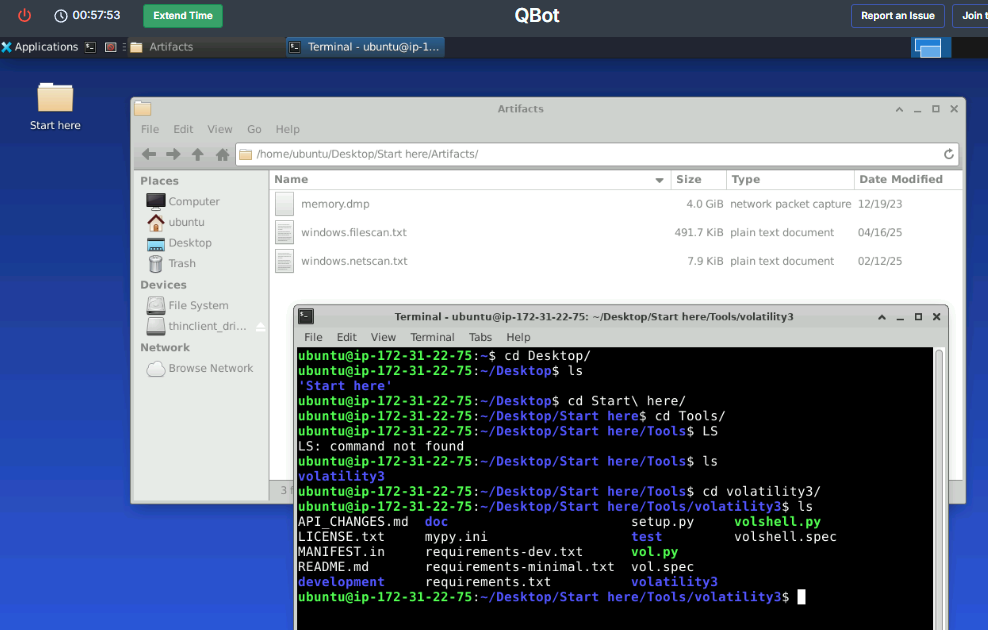Viewport: 988px width, 630px height.
Task: Click the back arrow in file manager
Action: [149, 154]
